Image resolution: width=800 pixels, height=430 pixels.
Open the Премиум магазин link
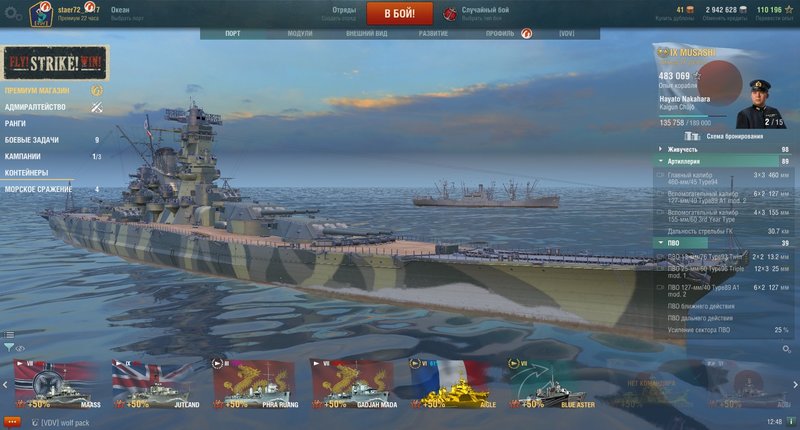[x=37, y=91]
